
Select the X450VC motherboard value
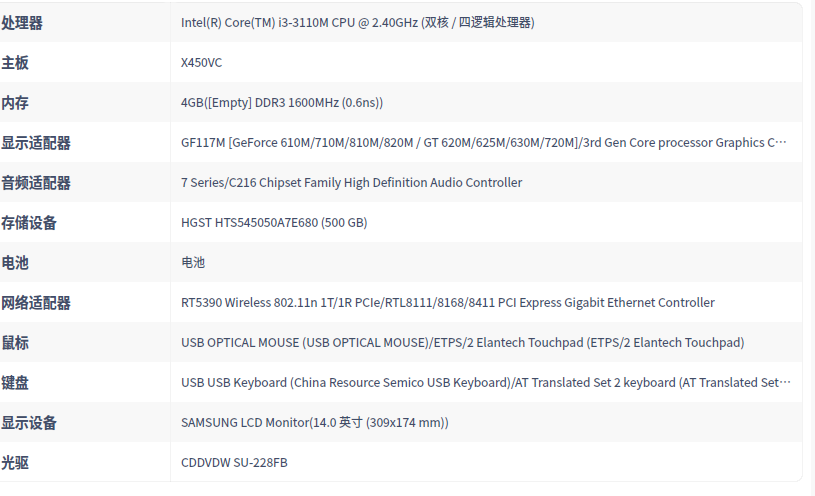click(x=201, y=63)
